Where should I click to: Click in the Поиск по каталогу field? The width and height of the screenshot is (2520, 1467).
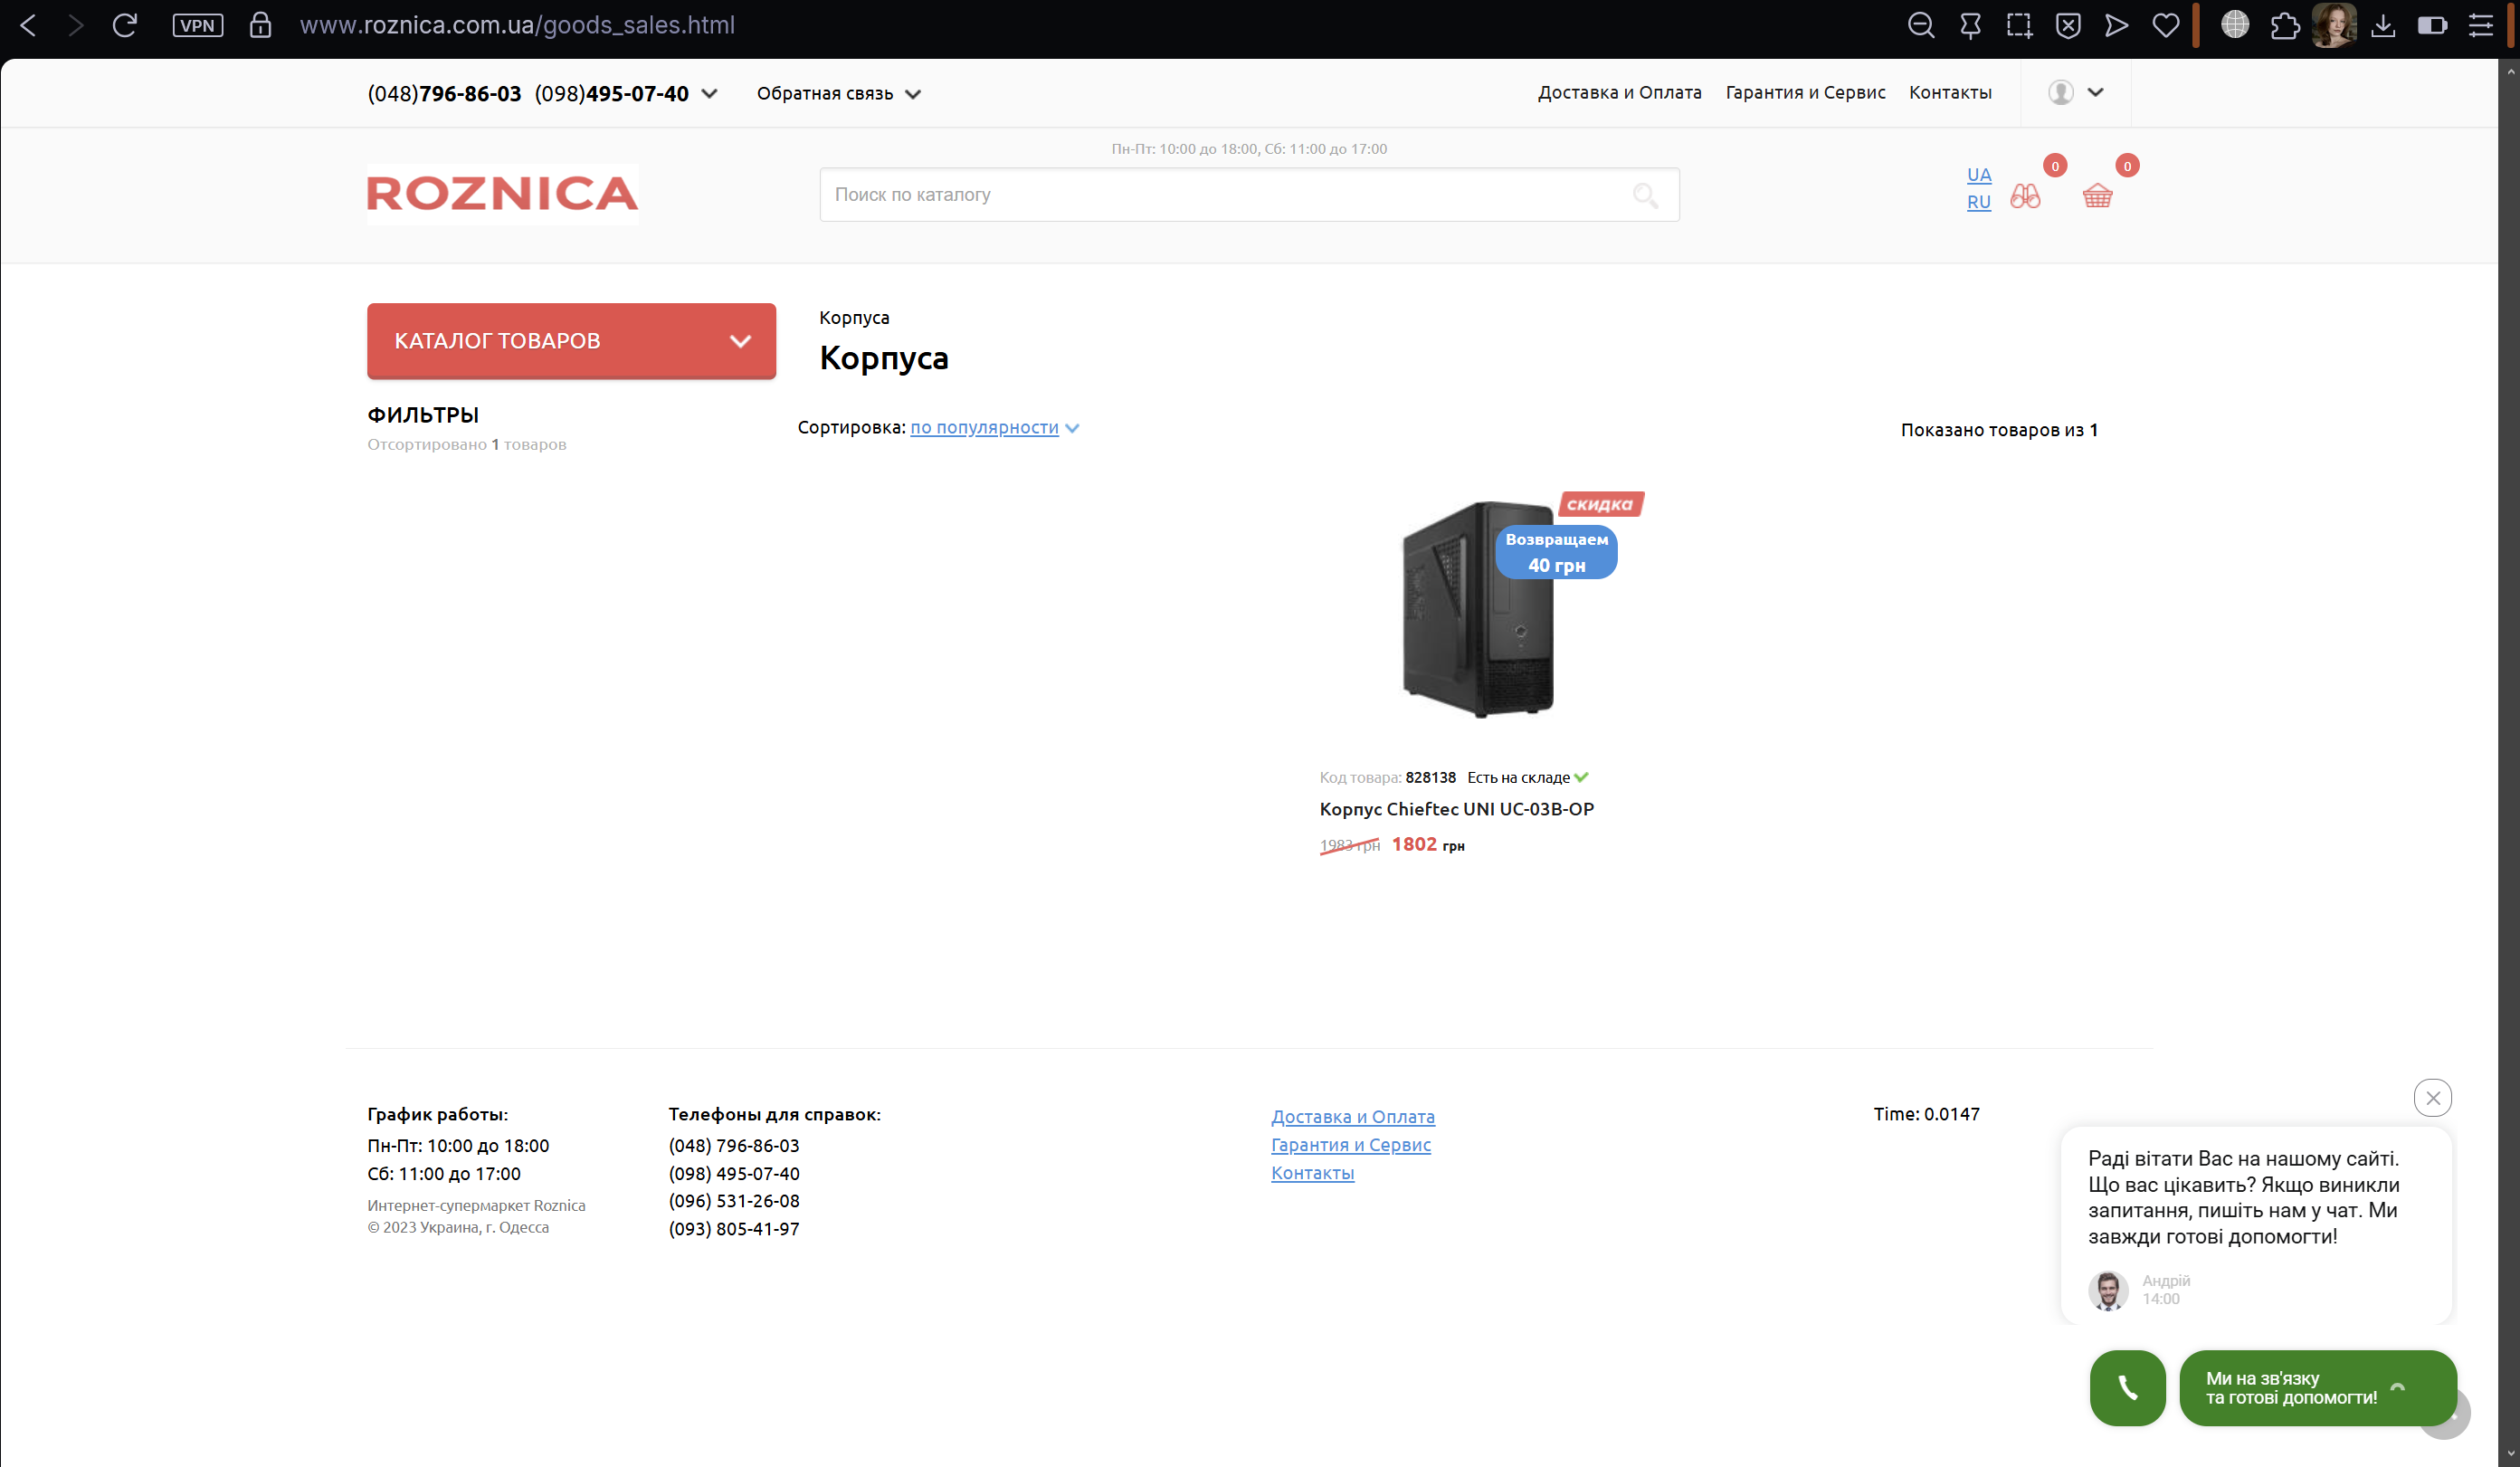pyautogui.click(x=1220, y=195)
